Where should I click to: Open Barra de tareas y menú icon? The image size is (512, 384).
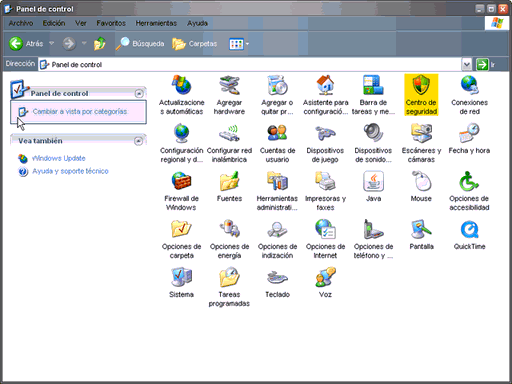(373, 95)
